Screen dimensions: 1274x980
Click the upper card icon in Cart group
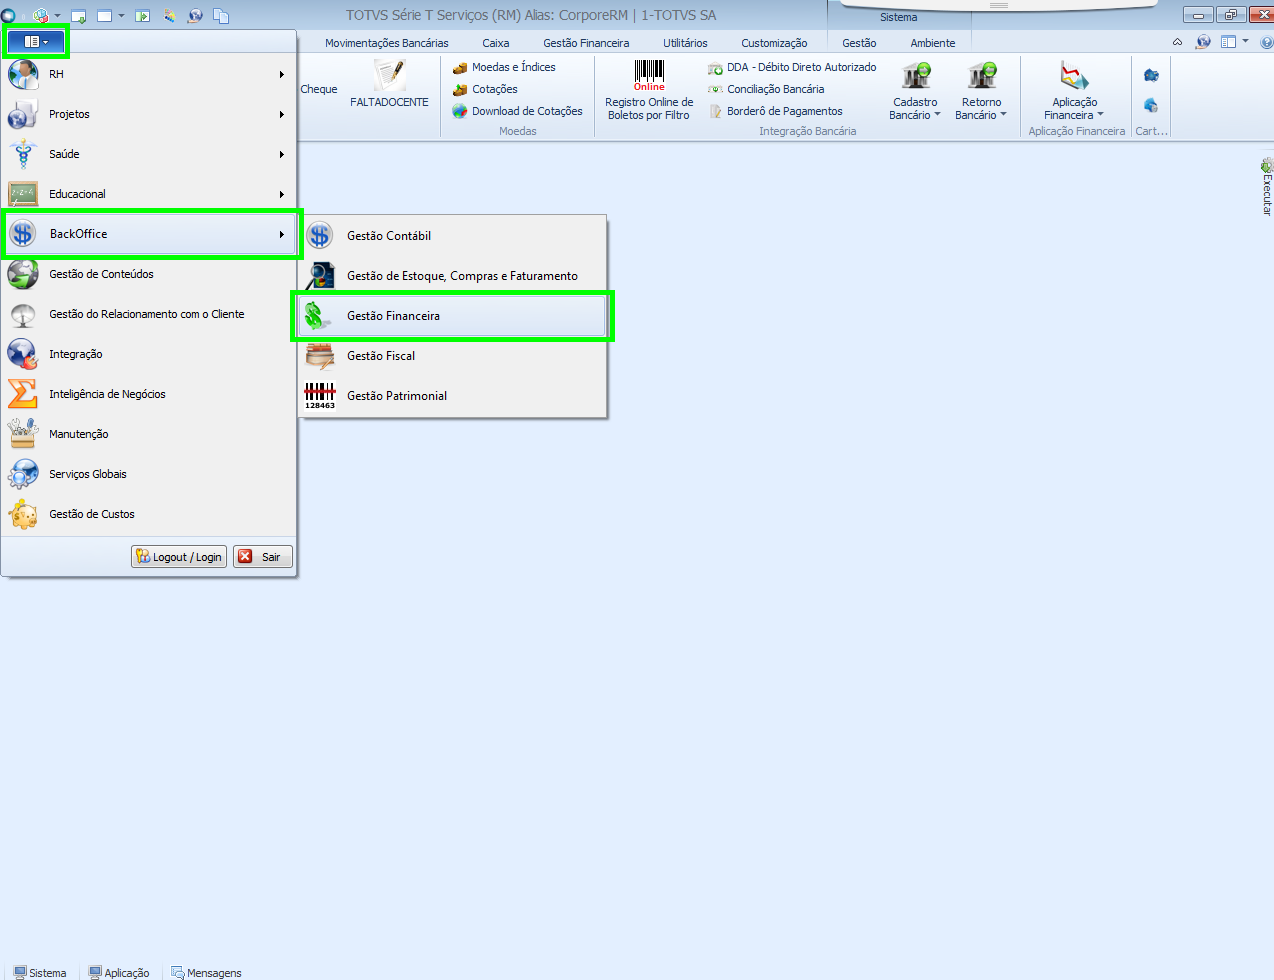click(1151, 75)
